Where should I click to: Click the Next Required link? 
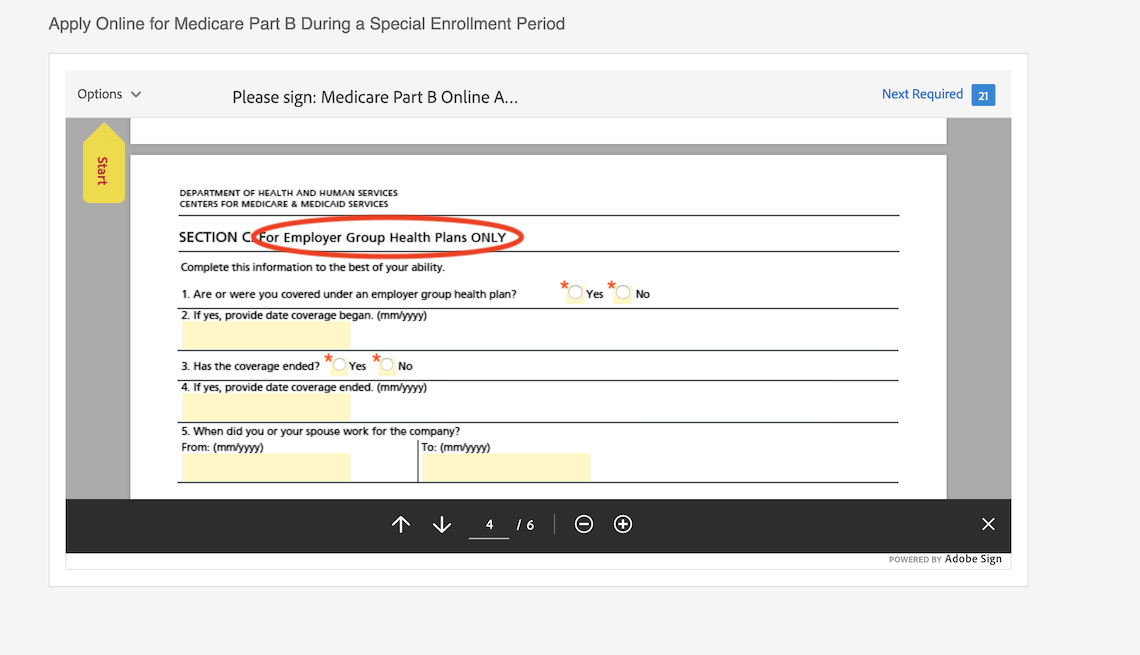coord(921,94)
